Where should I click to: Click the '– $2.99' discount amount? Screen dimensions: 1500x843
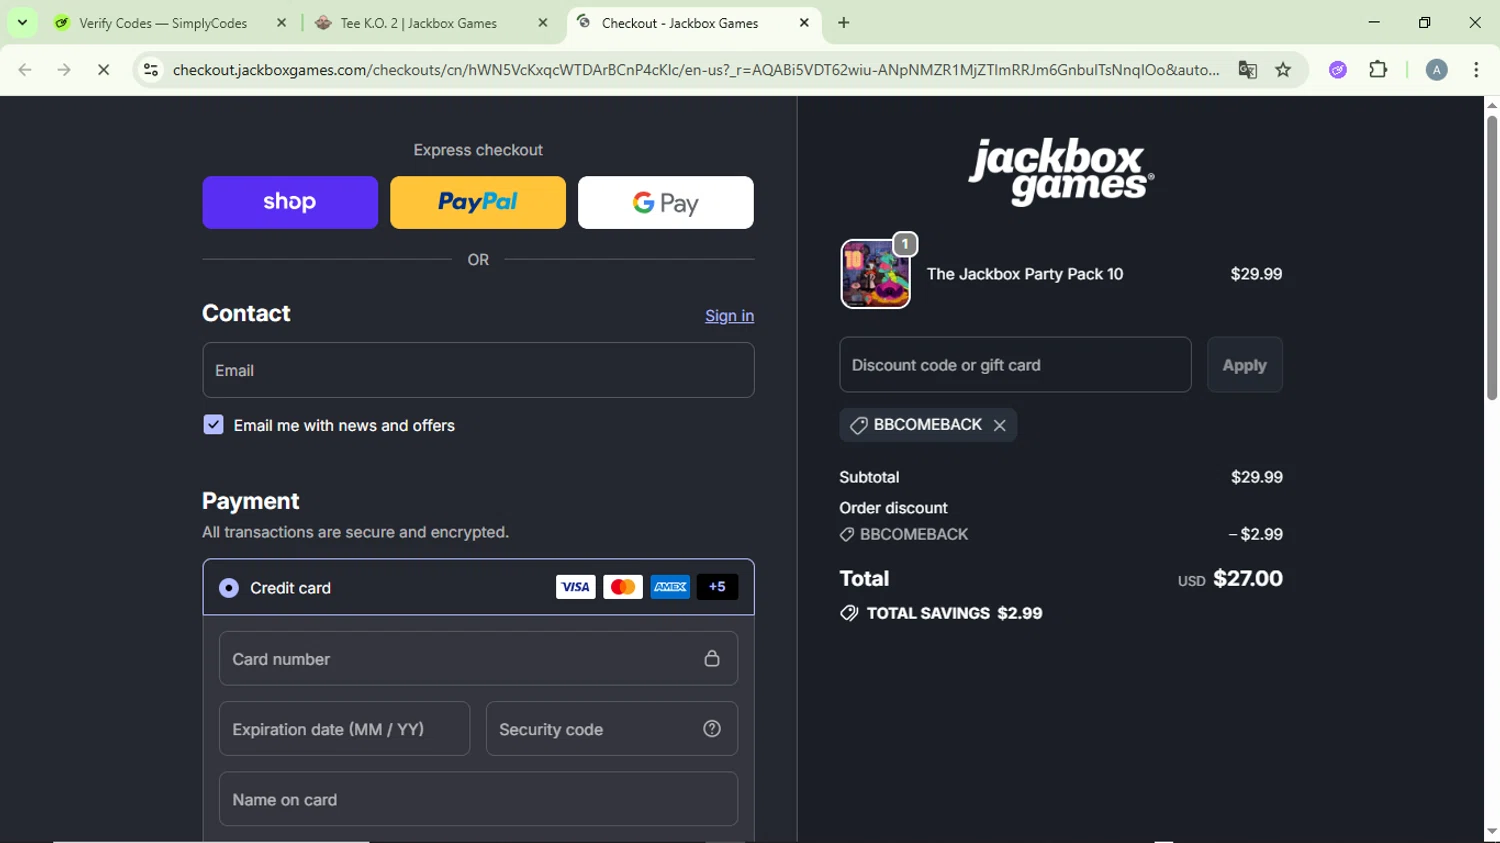pos(1256,535)
